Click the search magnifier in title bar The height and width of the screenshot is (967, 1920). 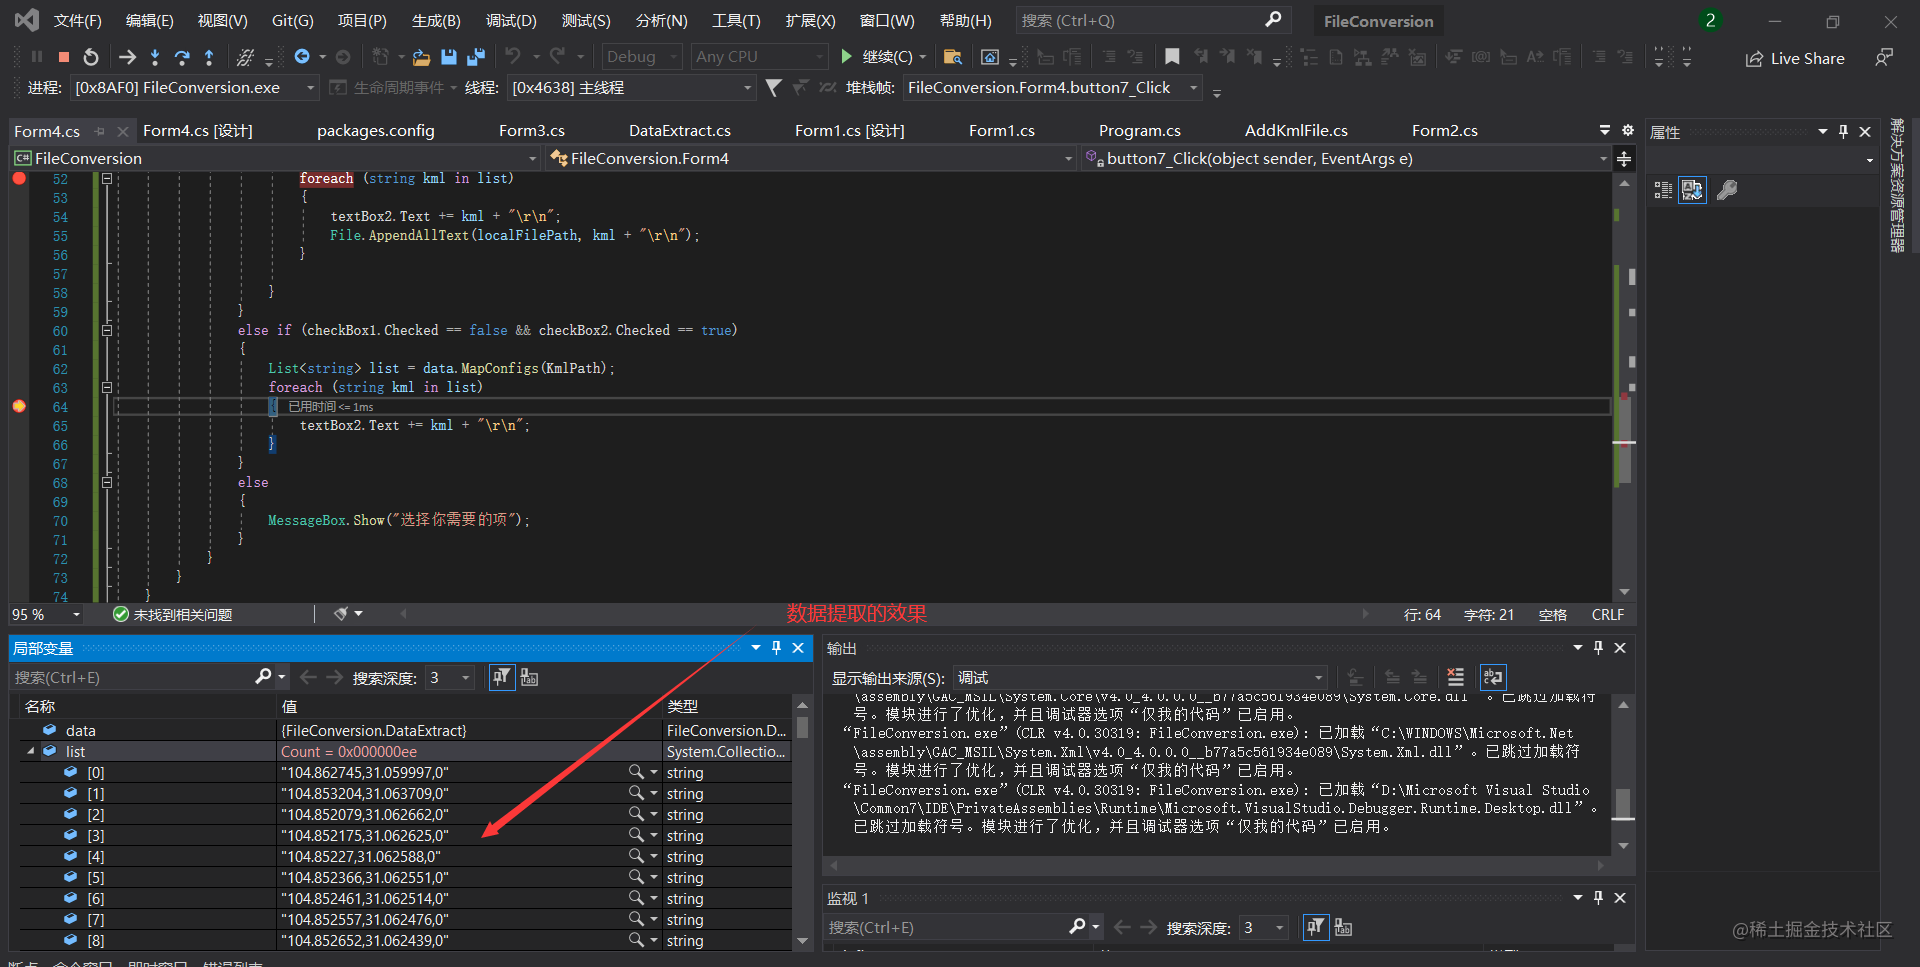[1273, 20]
